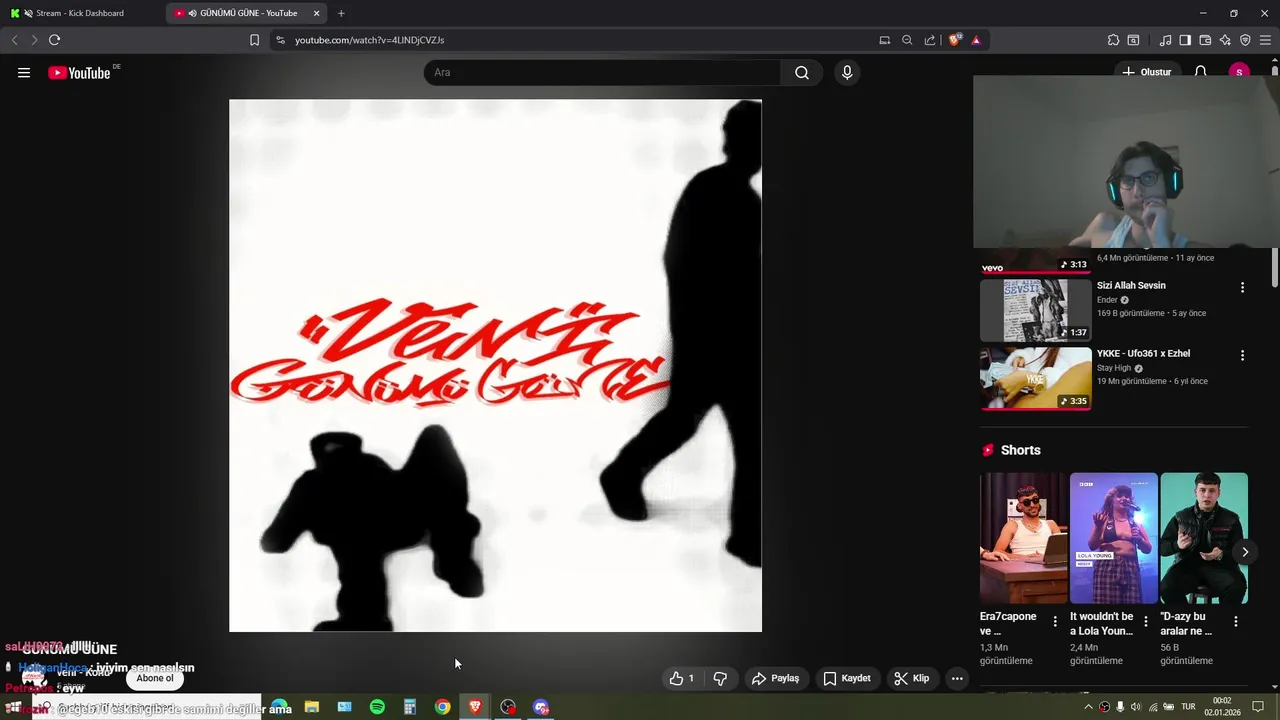
Task: Go back with browser back arrow
Action: tap(14, 40)
